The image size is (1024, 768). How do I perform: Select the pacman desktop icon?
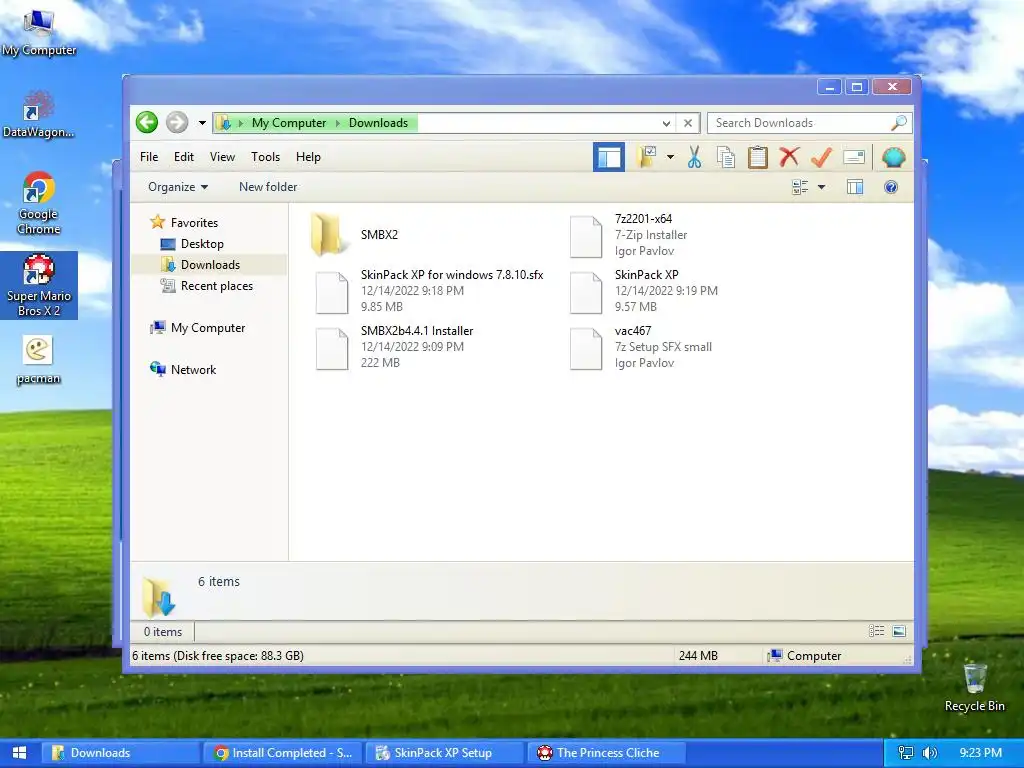click(x=39, y=360)
